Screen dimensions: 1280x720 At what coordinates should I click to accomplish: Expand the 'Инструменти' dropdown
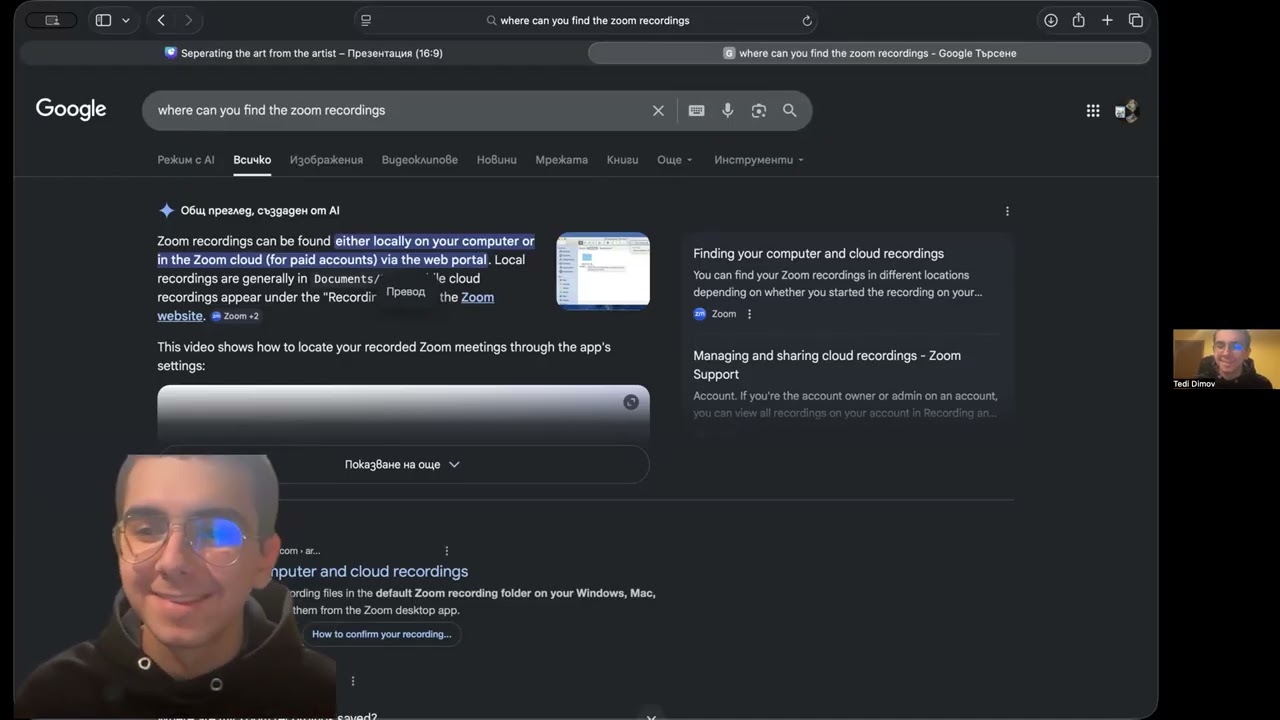tap(759, 160)
